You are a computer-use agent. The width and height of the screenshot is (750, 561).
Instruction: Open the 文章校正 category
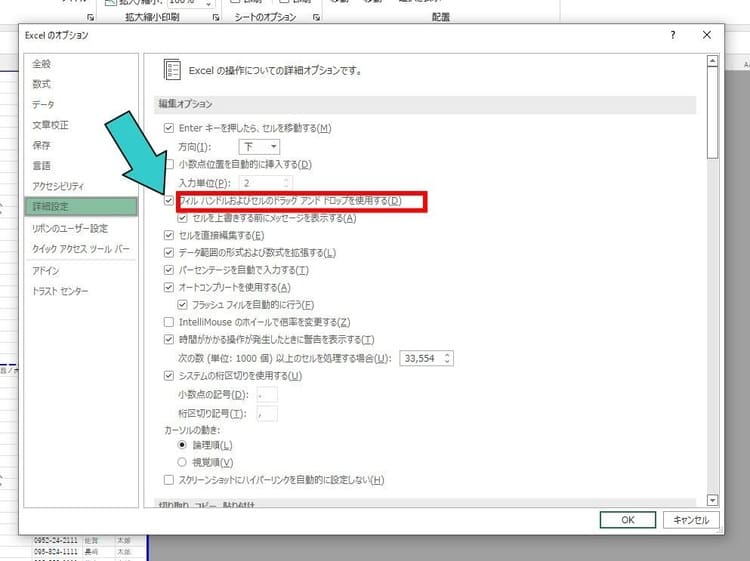pyautogui.click(x=51, y=125)
